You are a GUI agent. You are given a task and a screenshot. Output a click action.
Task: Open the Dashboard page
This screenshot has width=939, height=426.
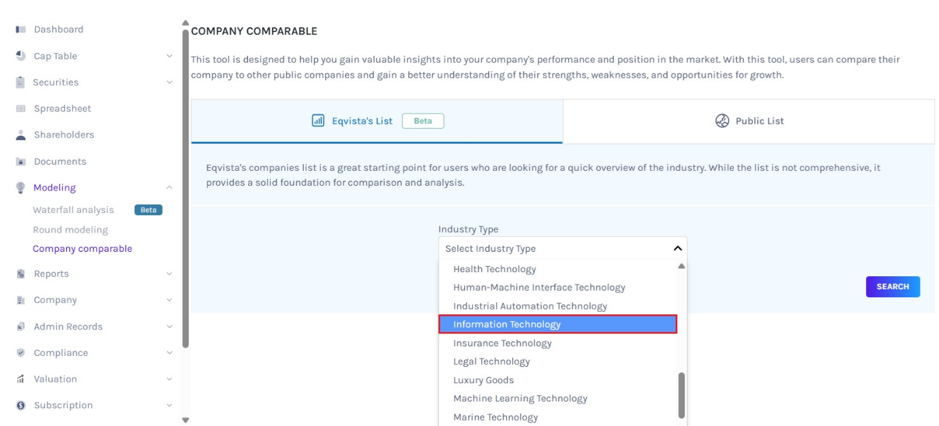tap(59, 29)
